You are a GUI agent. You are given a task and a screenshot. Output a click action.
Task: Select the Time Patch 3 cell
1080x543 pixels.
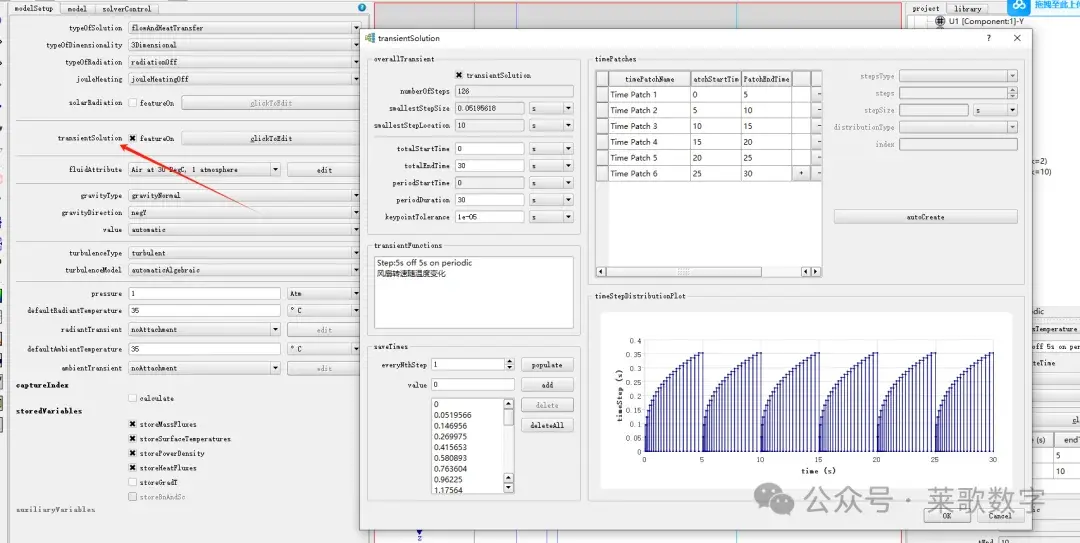point(650,126)
